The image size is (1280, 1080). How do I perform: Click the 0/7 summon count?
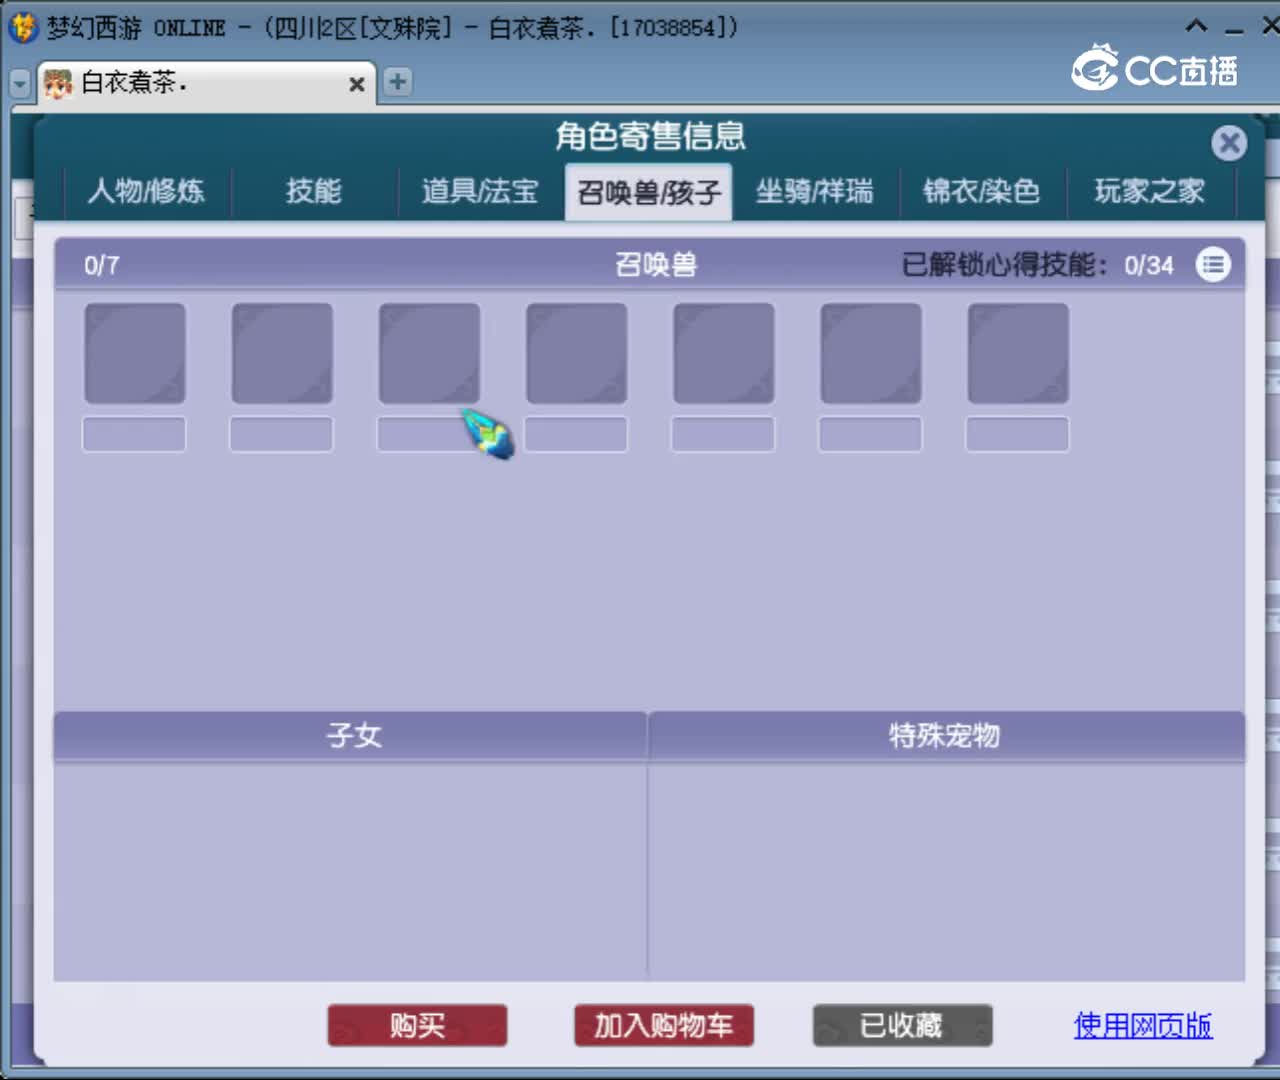click(102, 266)
